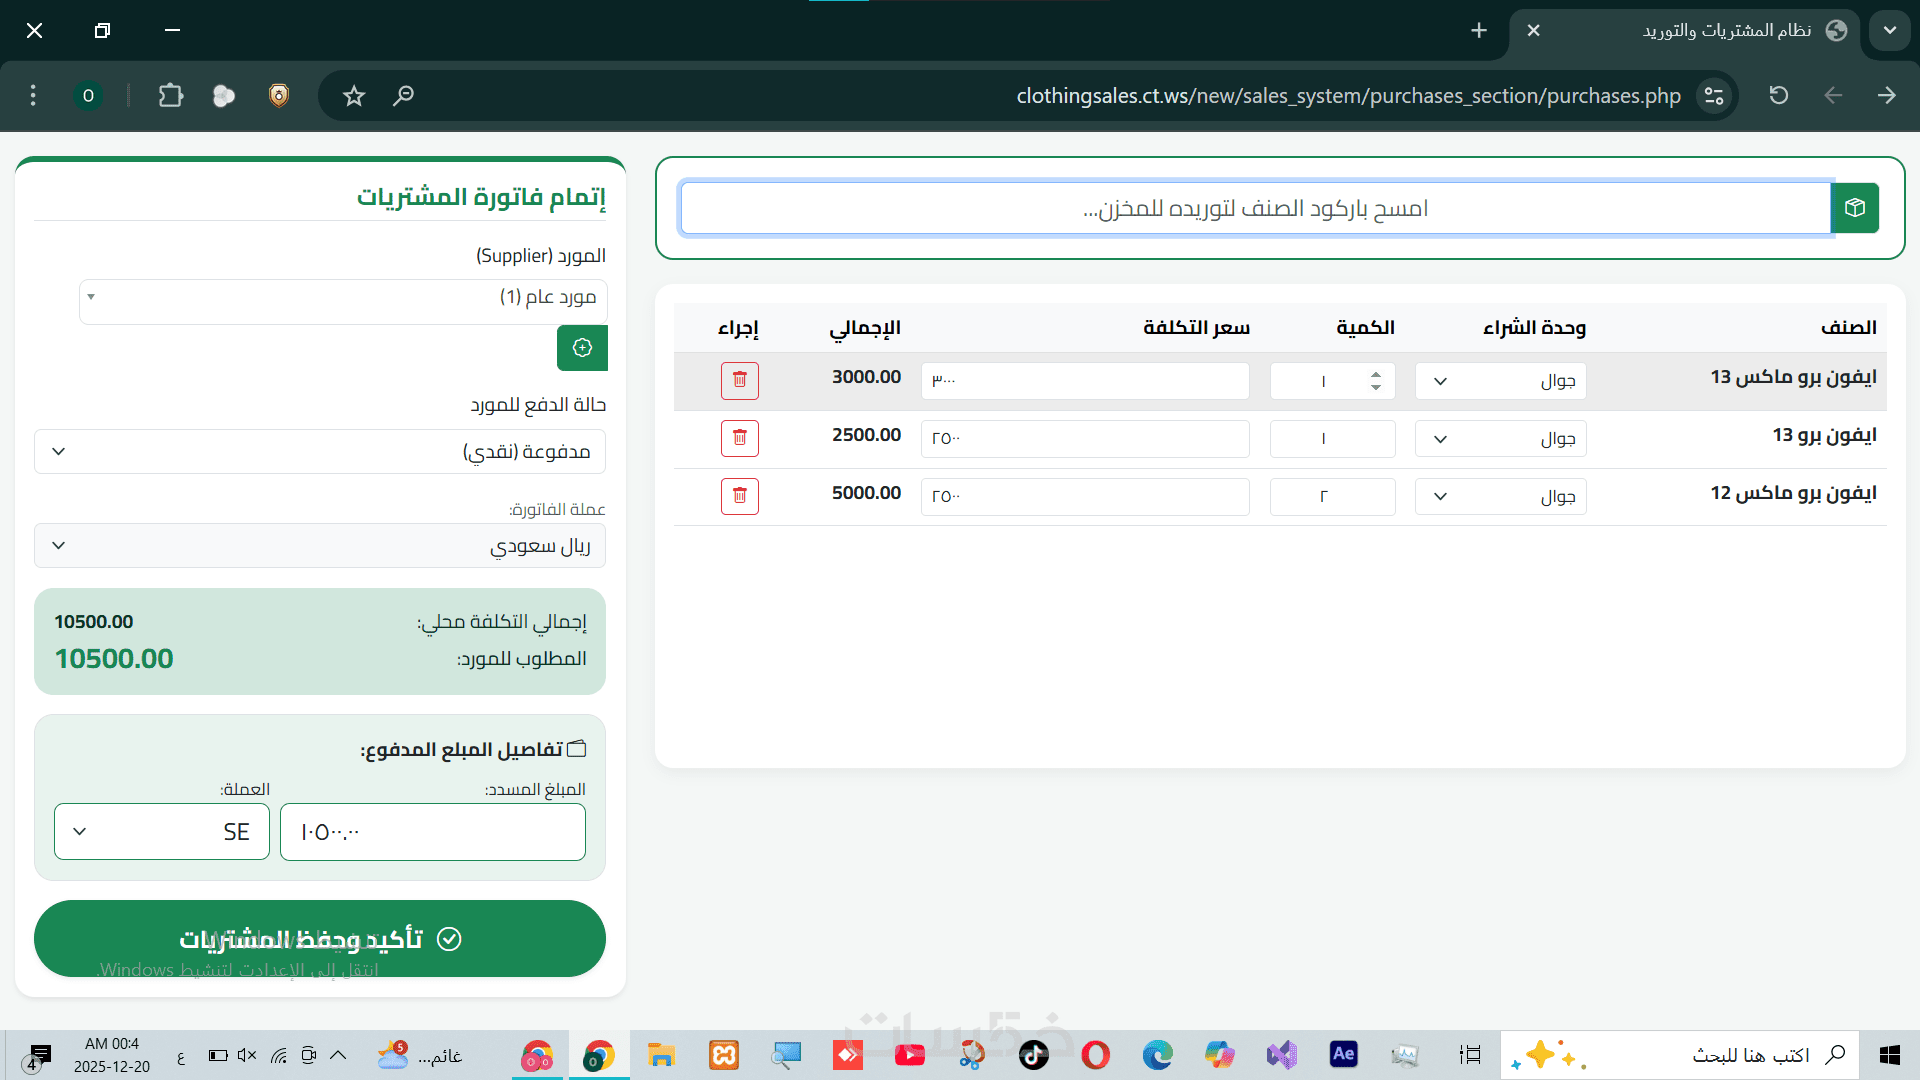The image size is (1920, 1080).
Task: Bookmark this page with the star icon
Action: [x=354, y=96]
